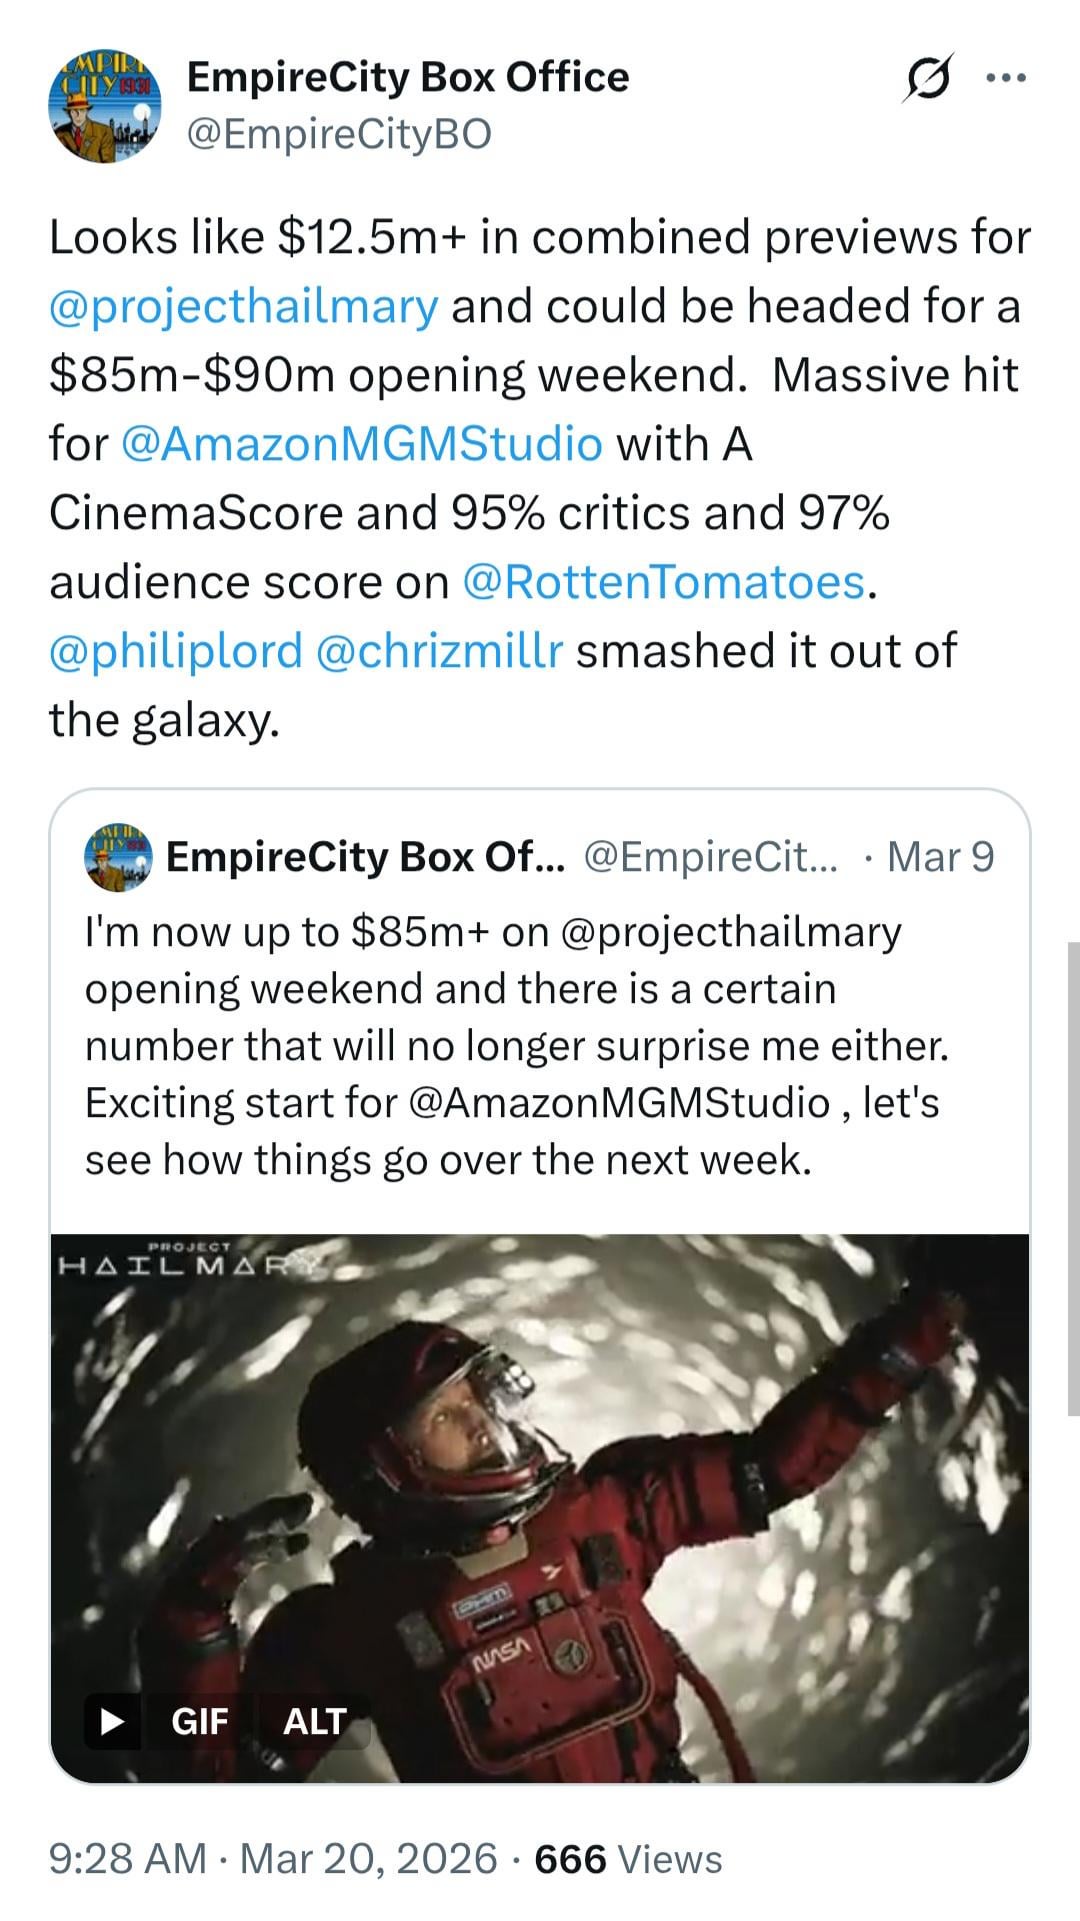The height and width of the screenshot is (1921, 1080).
Task: Show ALT text description for the GIF
Action: (314, 1721)
